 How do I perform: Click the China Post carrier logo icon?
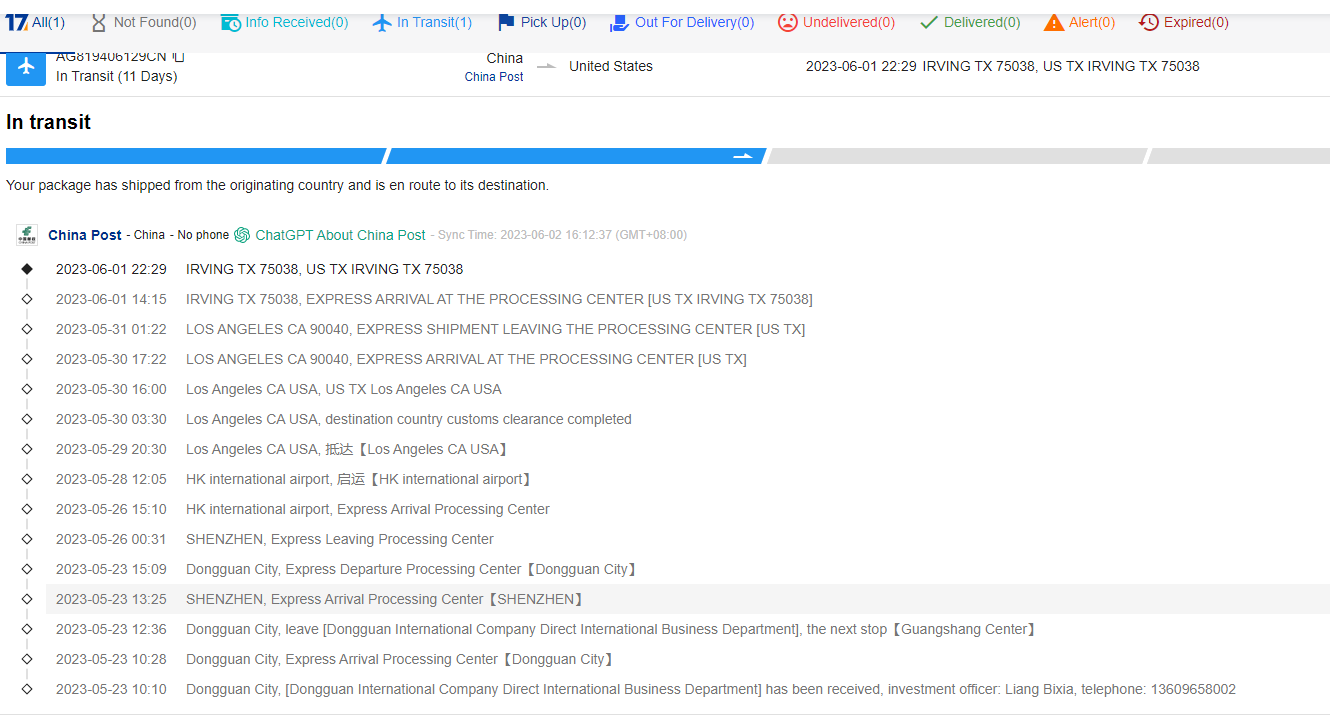coord(27,235)
